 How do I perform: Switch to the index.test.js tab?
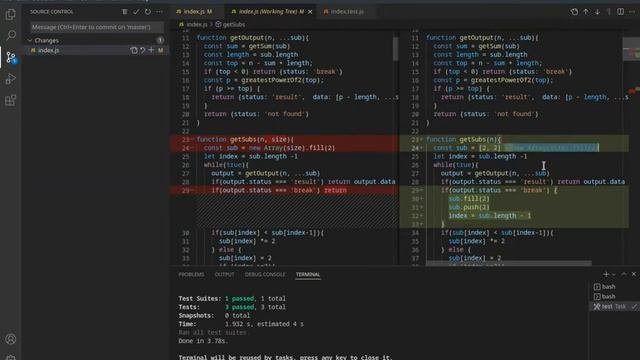coord(347,12)
